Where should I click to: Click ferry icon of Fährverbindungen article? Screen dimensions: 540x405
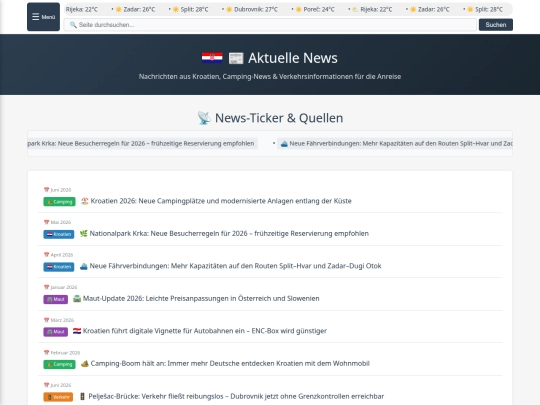click(83, 266)
